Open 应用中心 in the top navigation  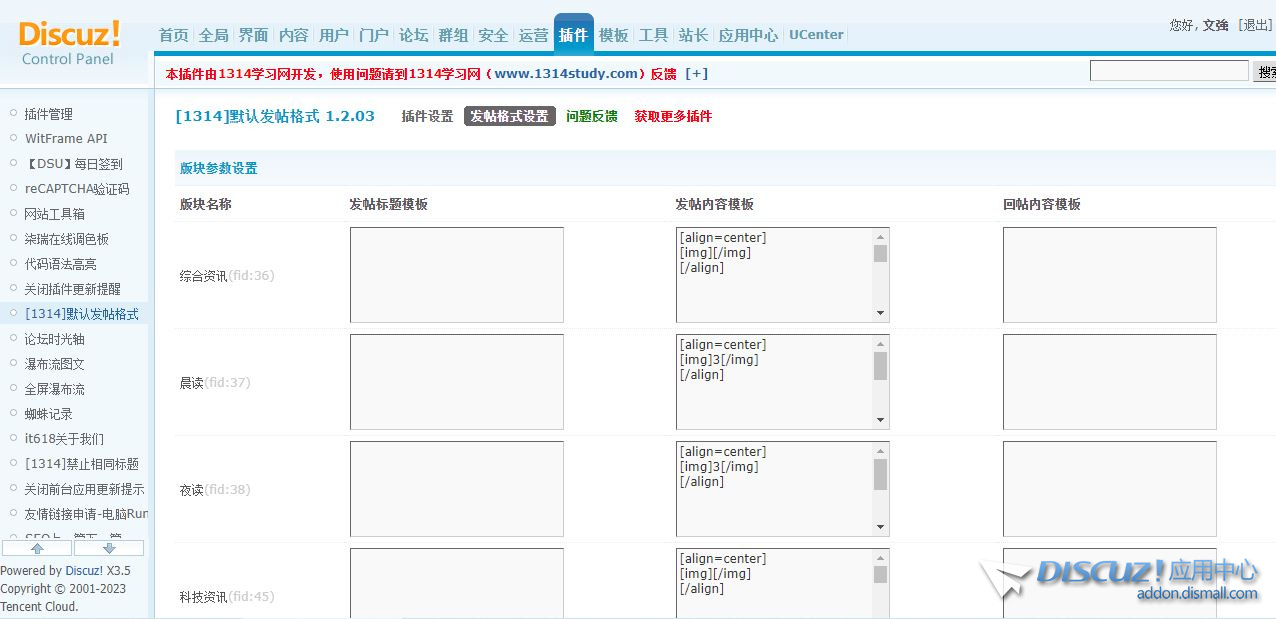tap(748, 35)
